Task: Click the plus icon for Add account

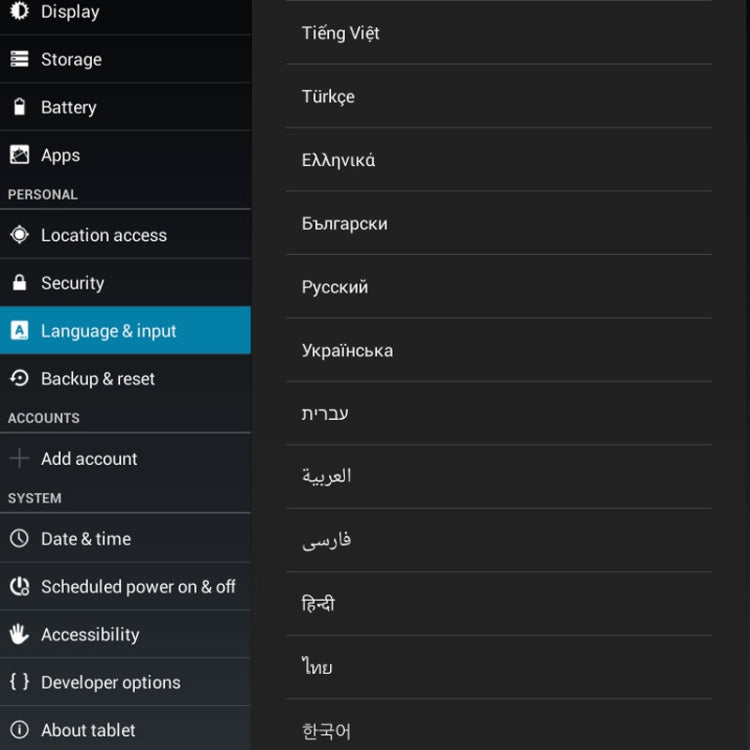Action: click(19, 458)
